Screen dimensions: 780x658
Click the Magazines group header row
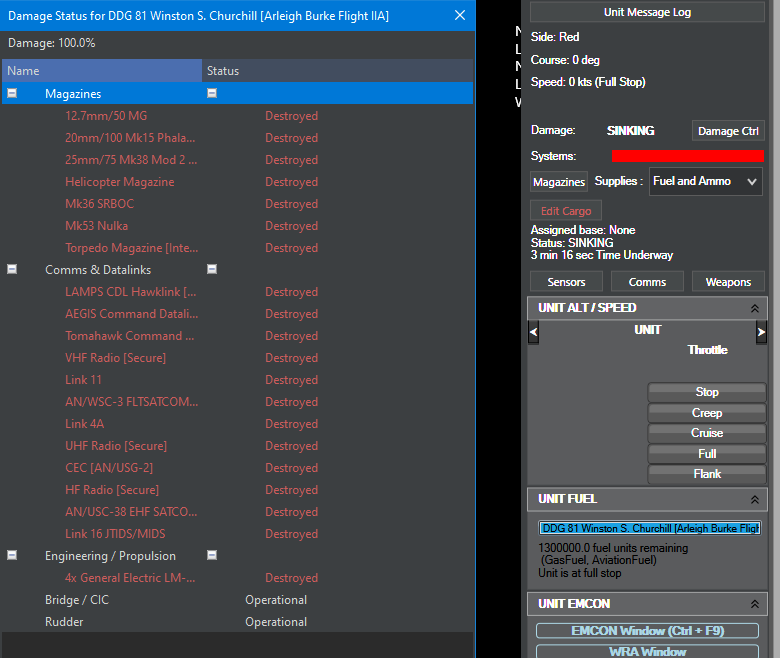click(x=237, y=94)
